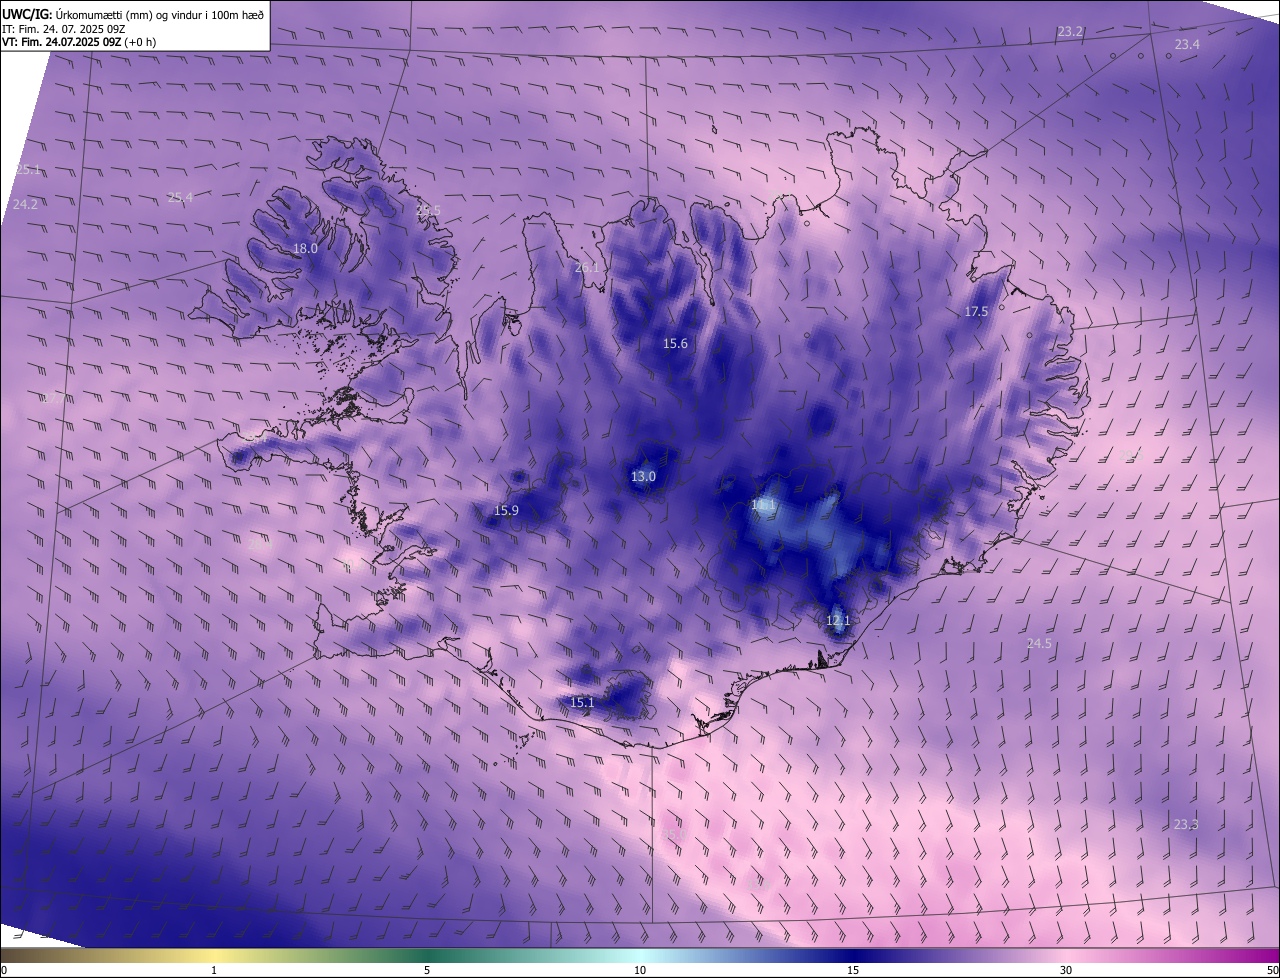
Task: Click the 26.1 value label
Action: (587, 268)
